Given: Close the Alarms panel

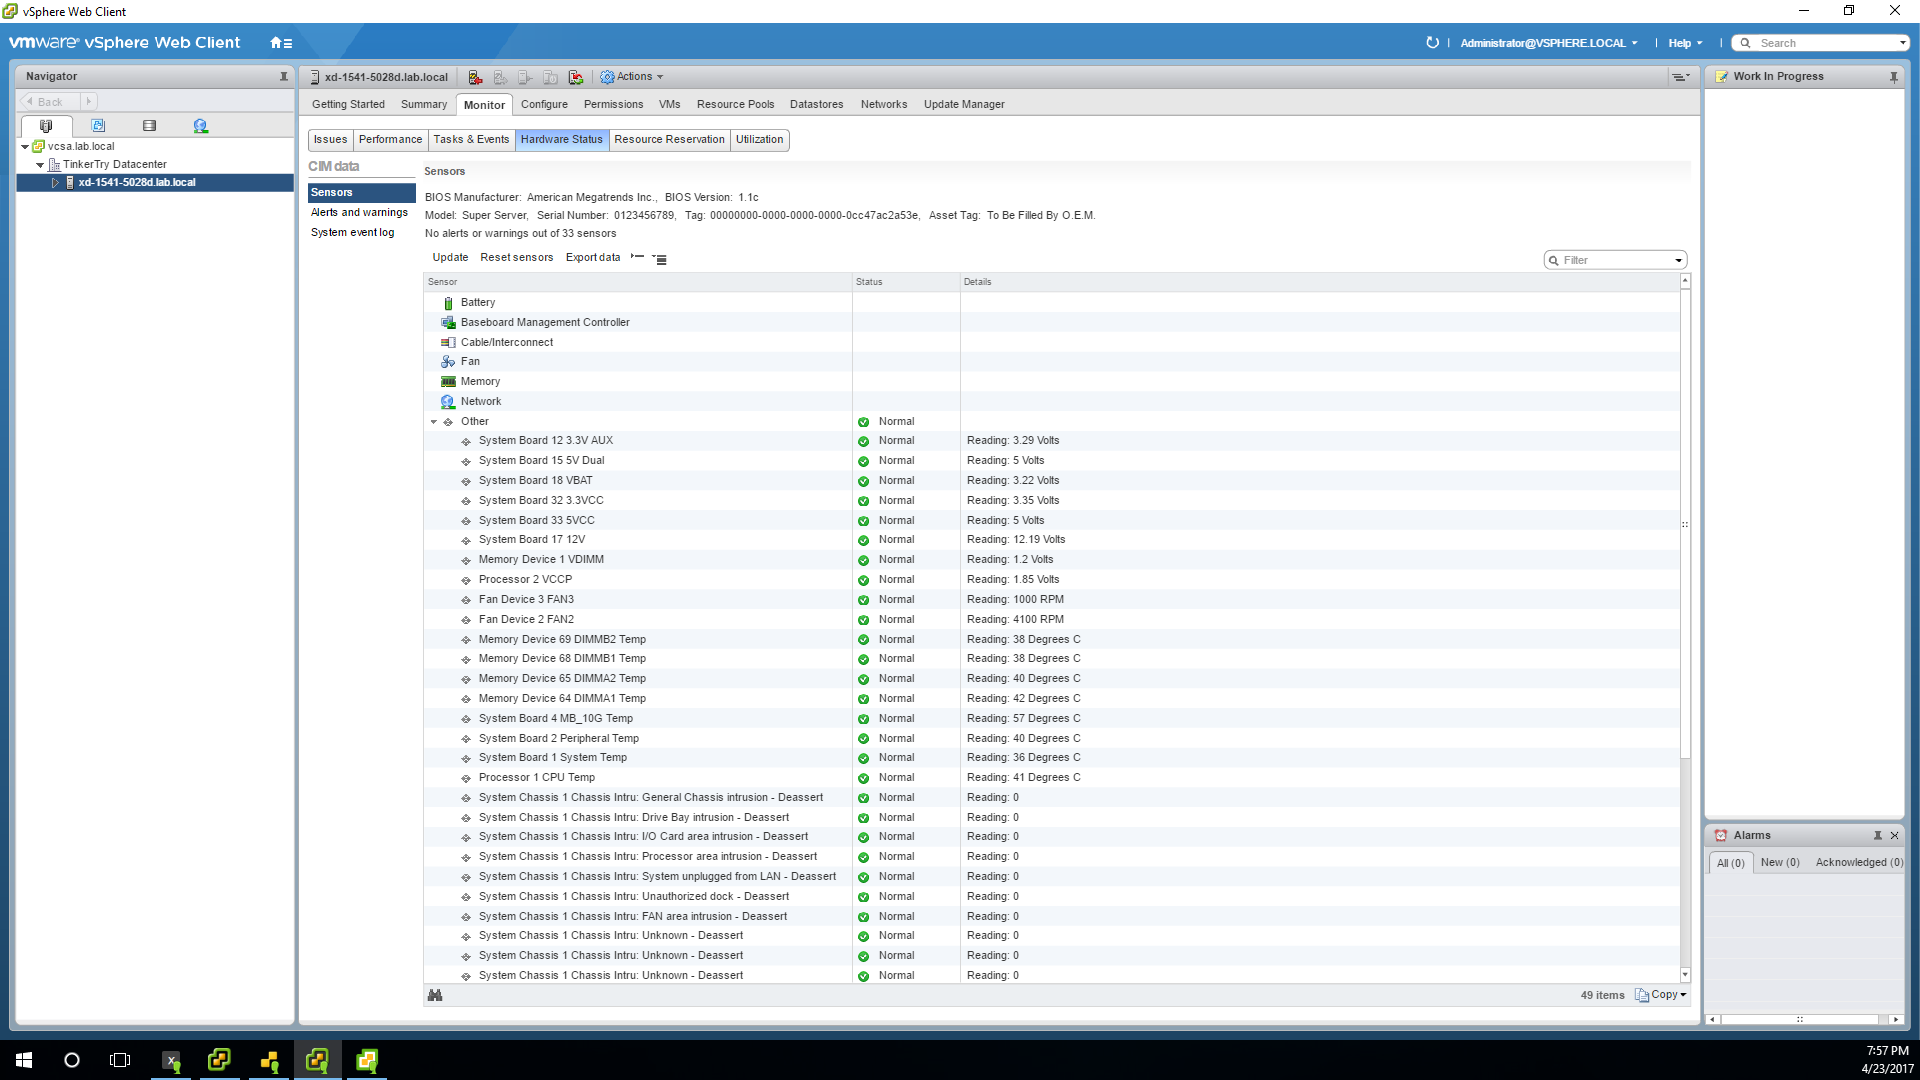Looking at the screenshot, I should click(1894, 835).
